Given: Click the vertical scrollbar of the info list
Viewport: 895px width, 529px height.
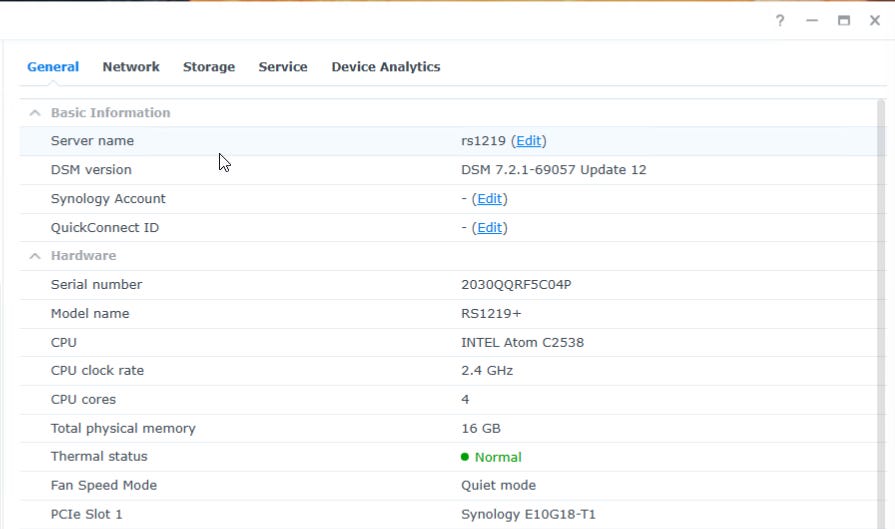Looking at the screenshot, I should (881, 314).
